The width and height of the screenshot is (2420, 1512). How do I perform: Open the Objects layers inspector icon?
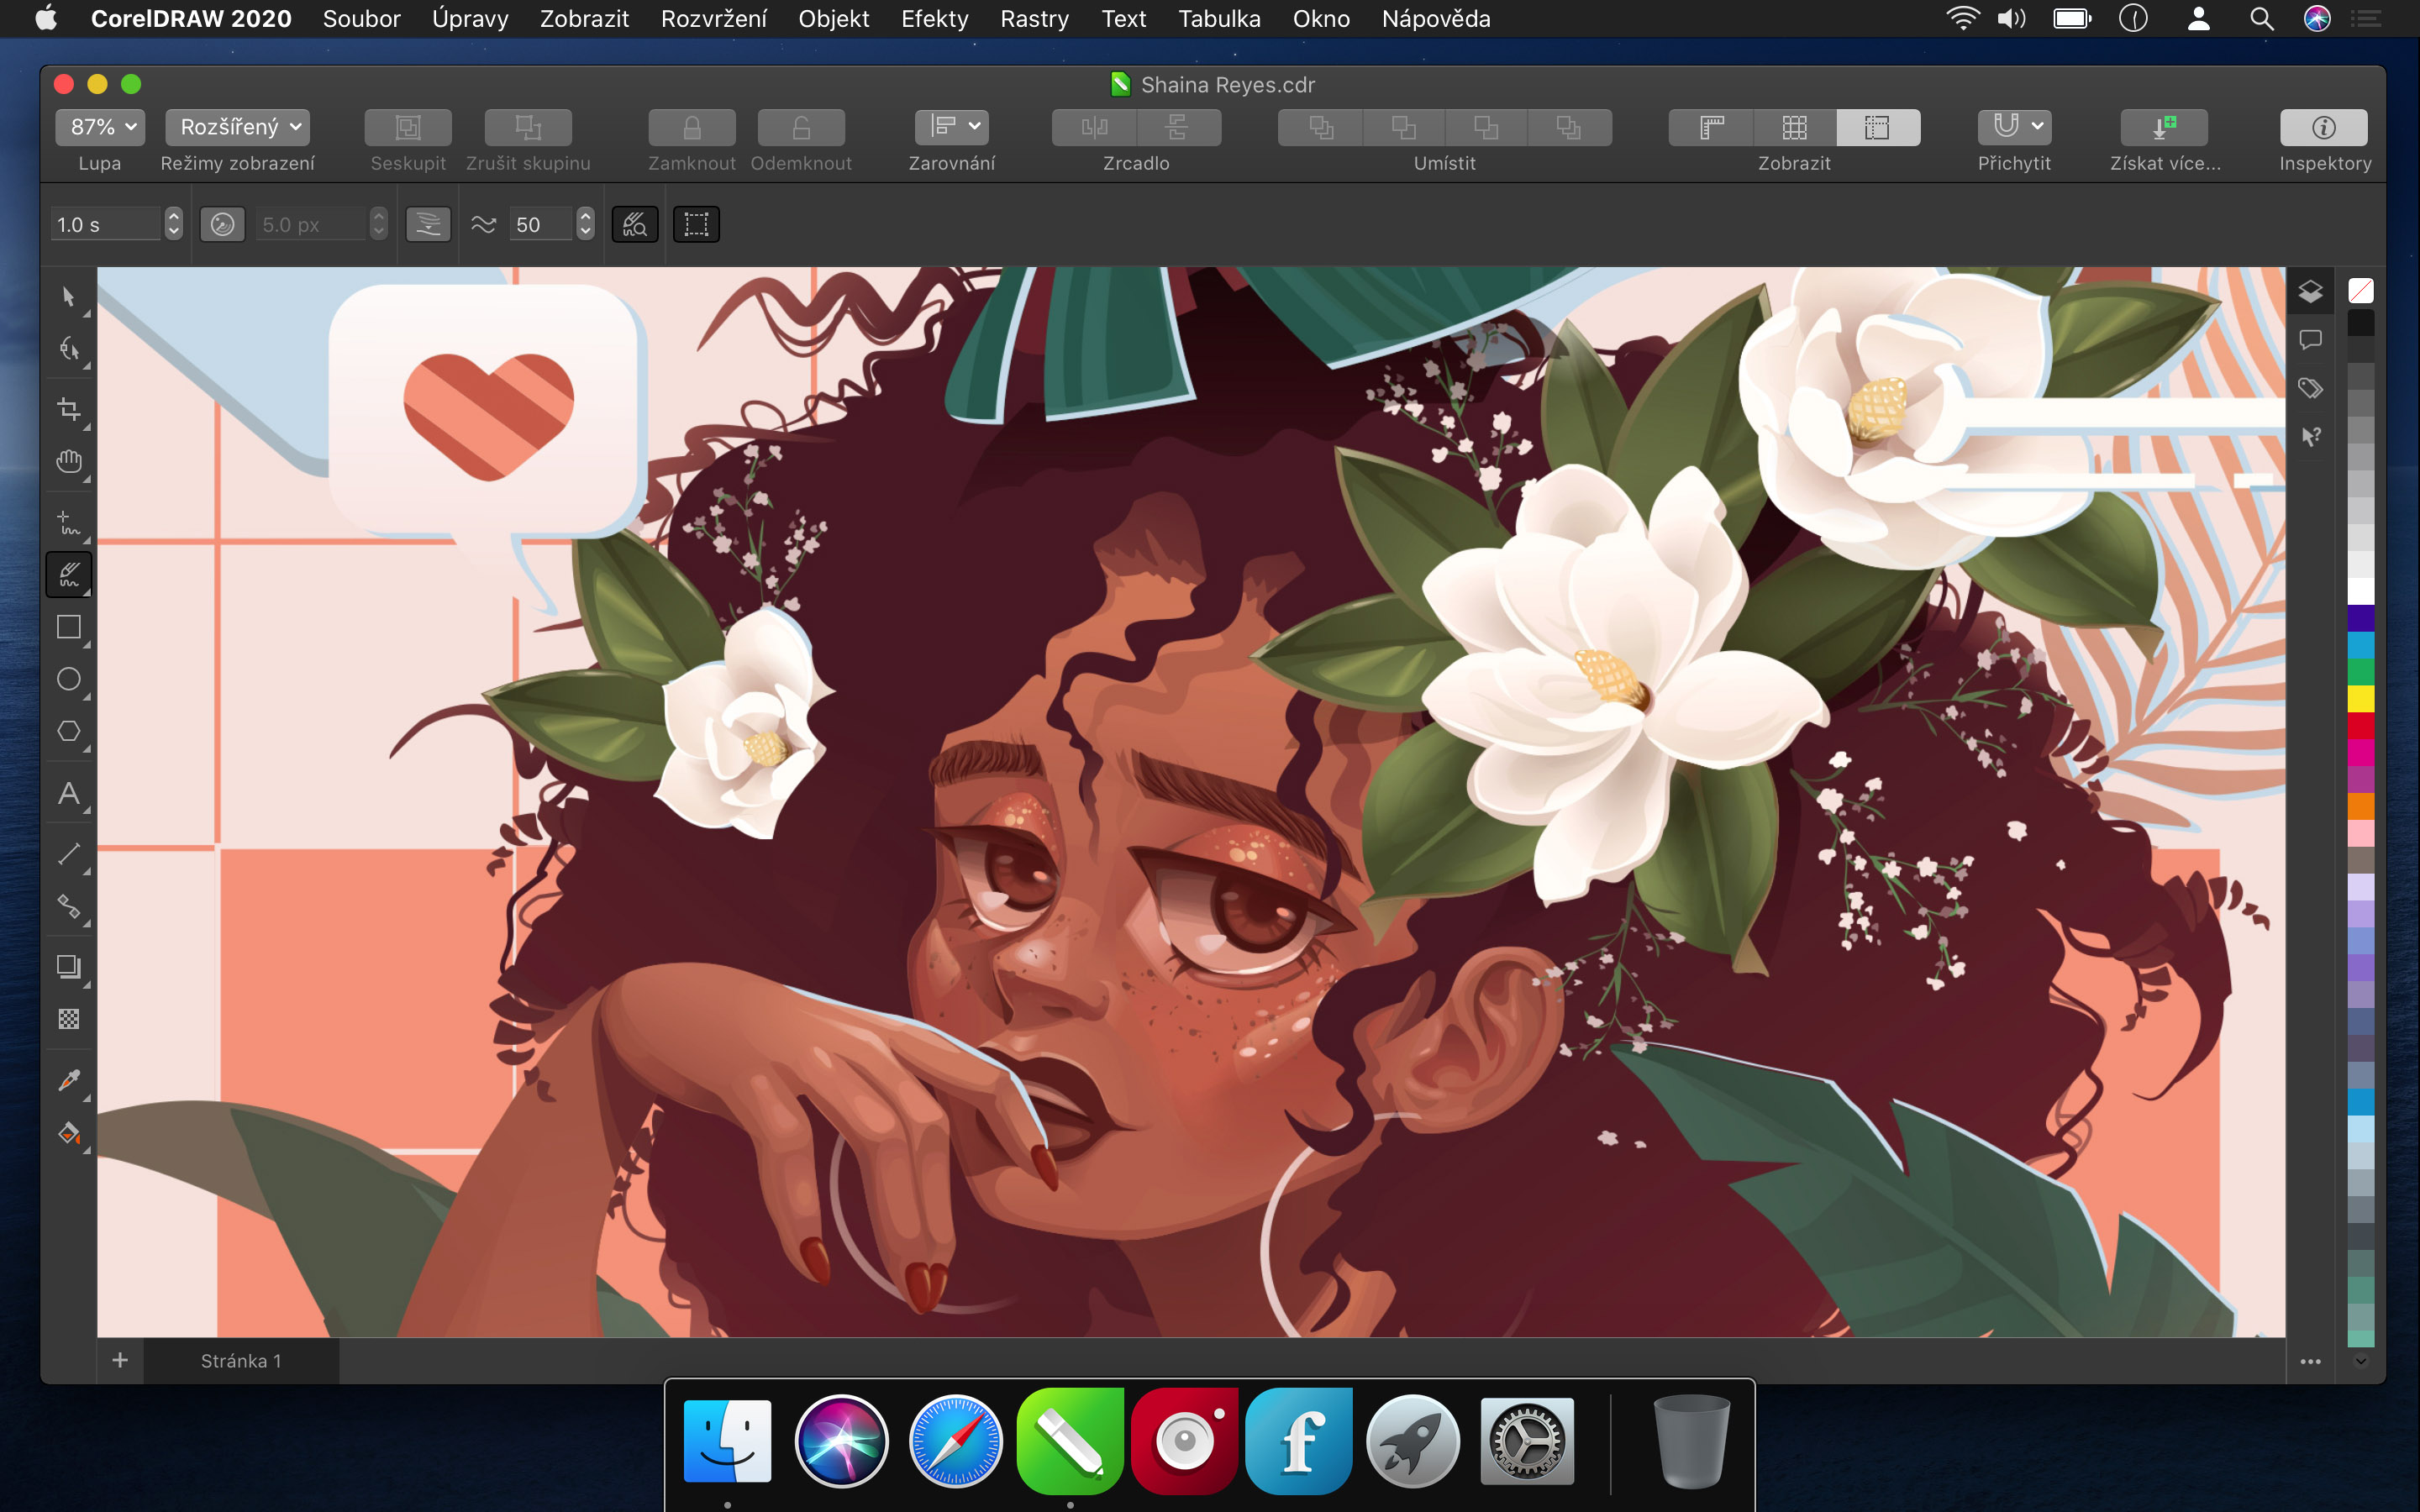pos(2310,292)
